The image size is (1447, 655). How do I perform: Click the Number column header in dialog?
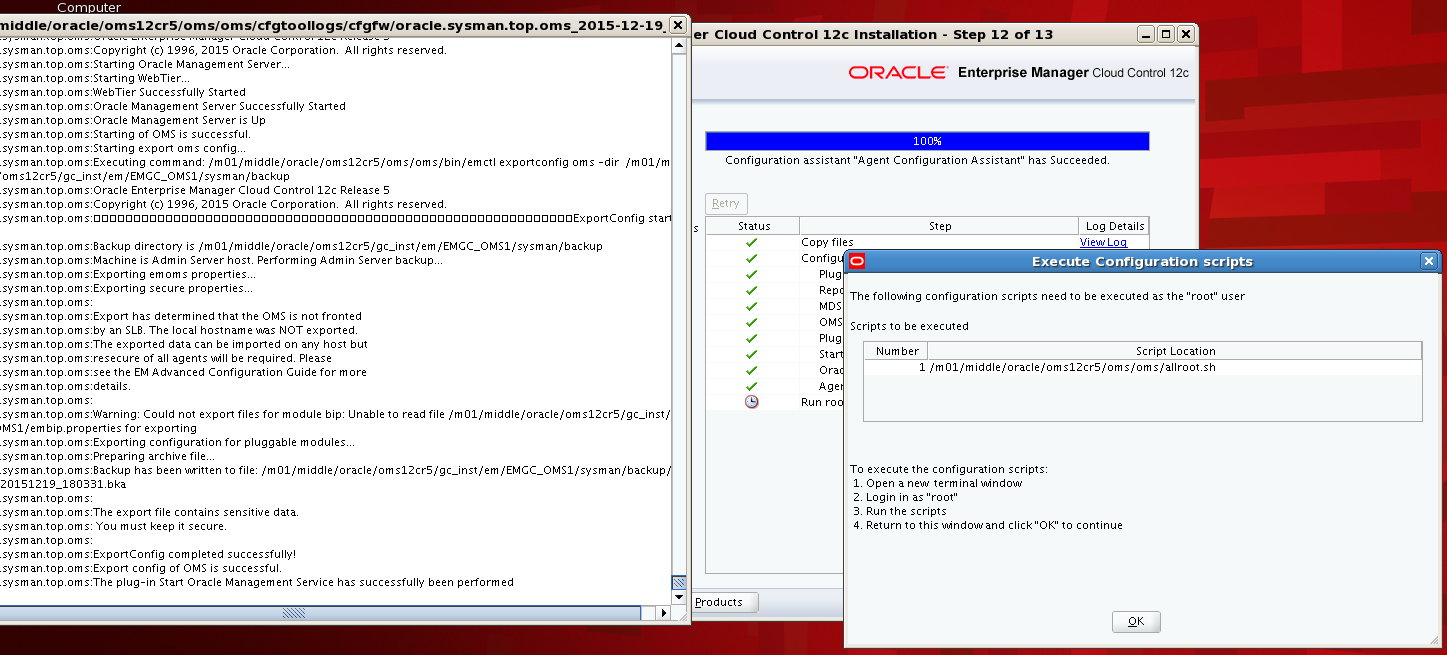click(897, 351)
